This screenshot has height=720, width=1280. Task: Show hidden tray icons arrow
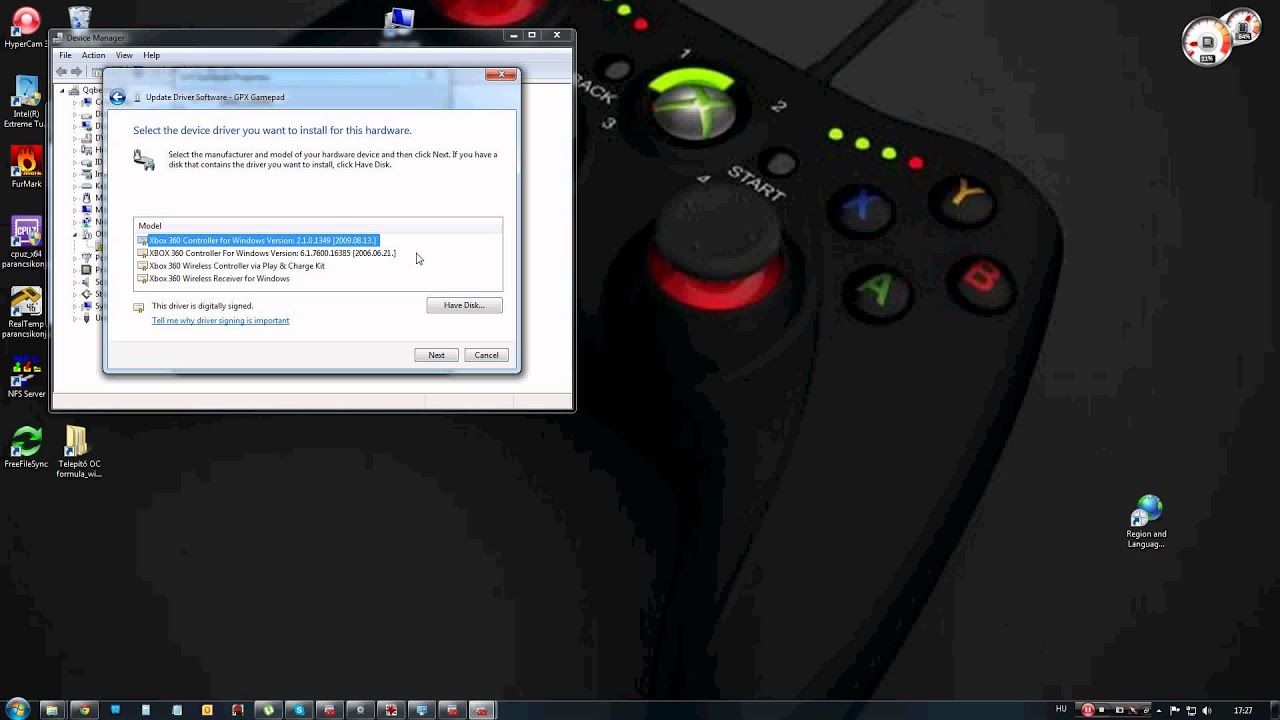click(x=1159, y=710)
